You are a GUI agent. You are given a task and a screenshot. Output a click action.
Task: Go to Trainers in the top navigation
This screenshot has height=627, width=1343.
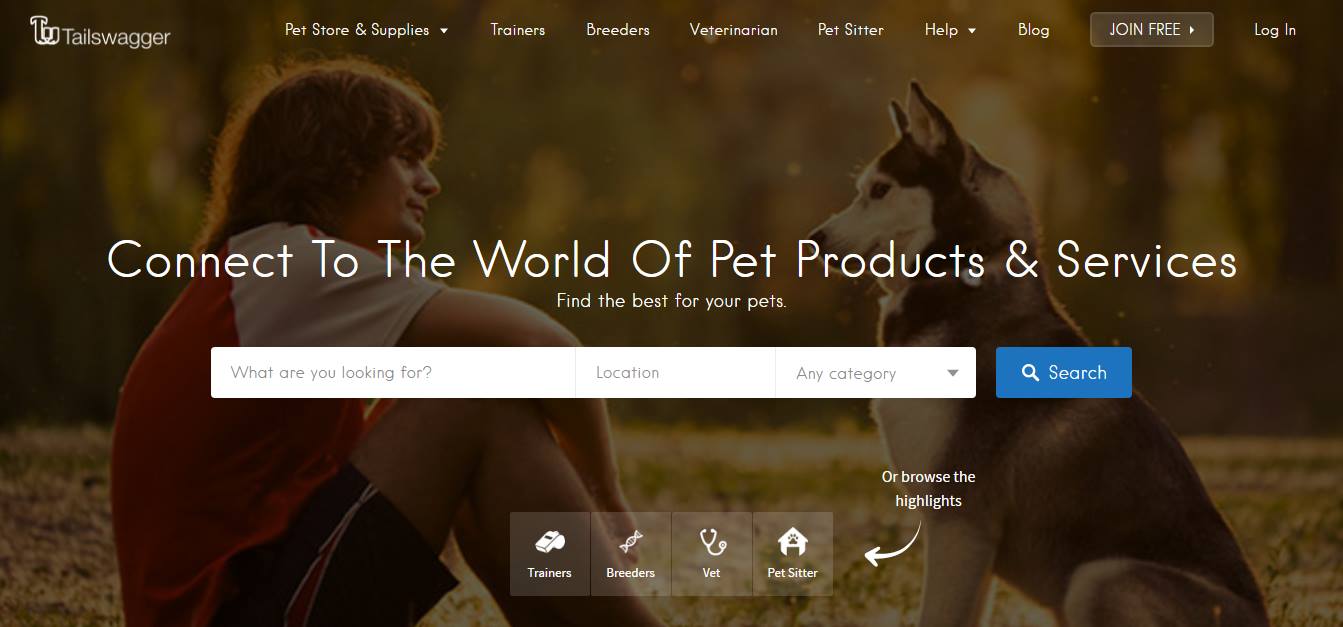click(x=518, y=30)
